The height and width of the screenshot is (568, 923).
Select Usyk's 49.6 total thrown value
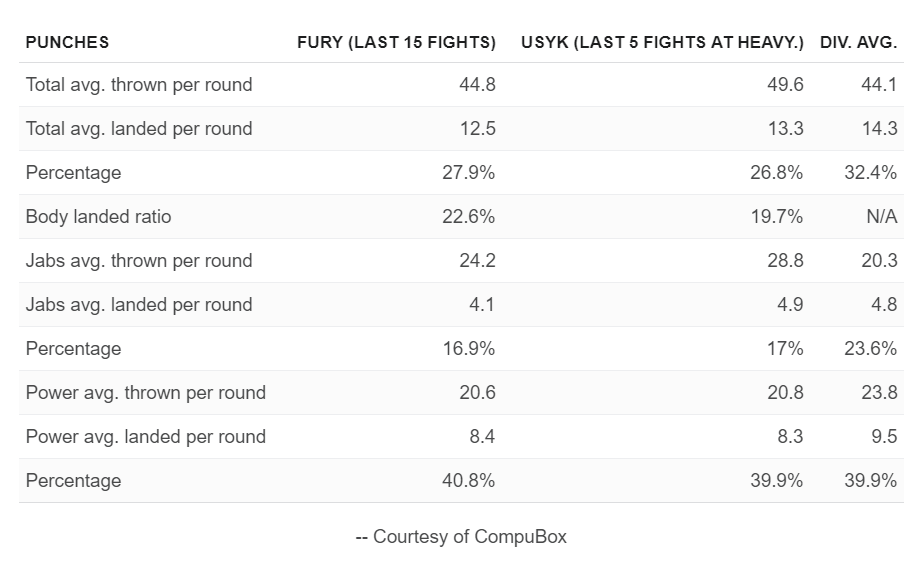[x=785, y=85]
